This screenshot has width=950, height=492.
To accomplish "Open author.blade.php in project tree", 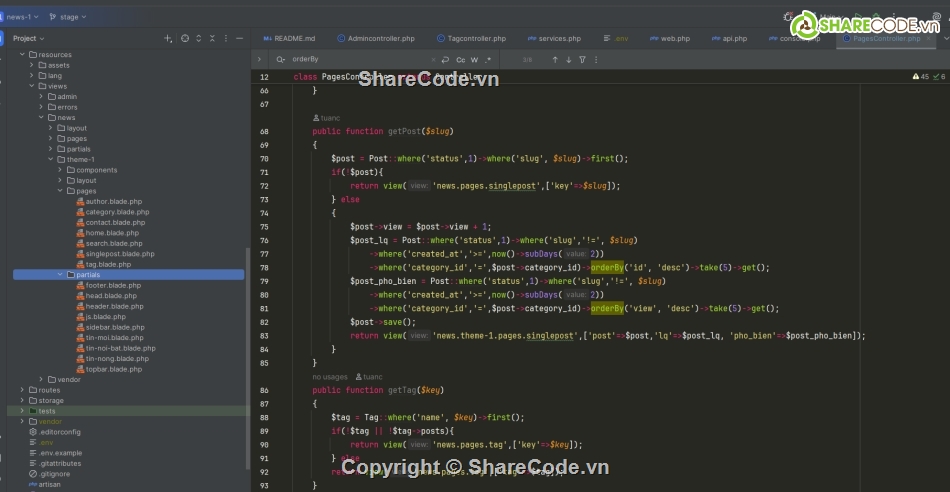I will pyautogui.click(x=113, y=202).
